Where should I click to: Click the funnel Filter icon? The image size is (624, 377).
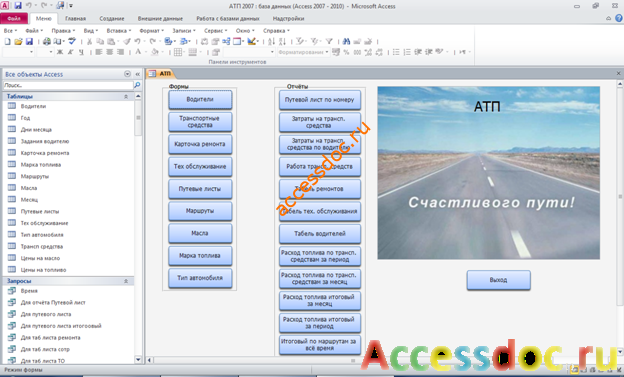(329, 41)
